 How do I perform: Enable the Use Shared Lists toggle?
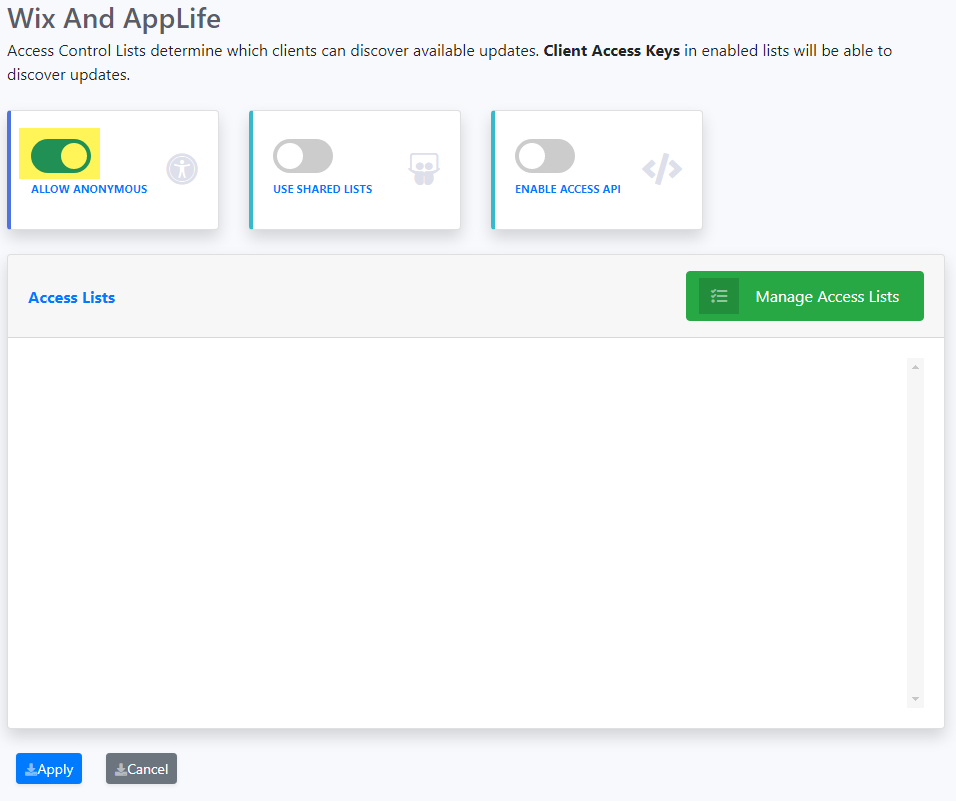(x=303, y=156)
